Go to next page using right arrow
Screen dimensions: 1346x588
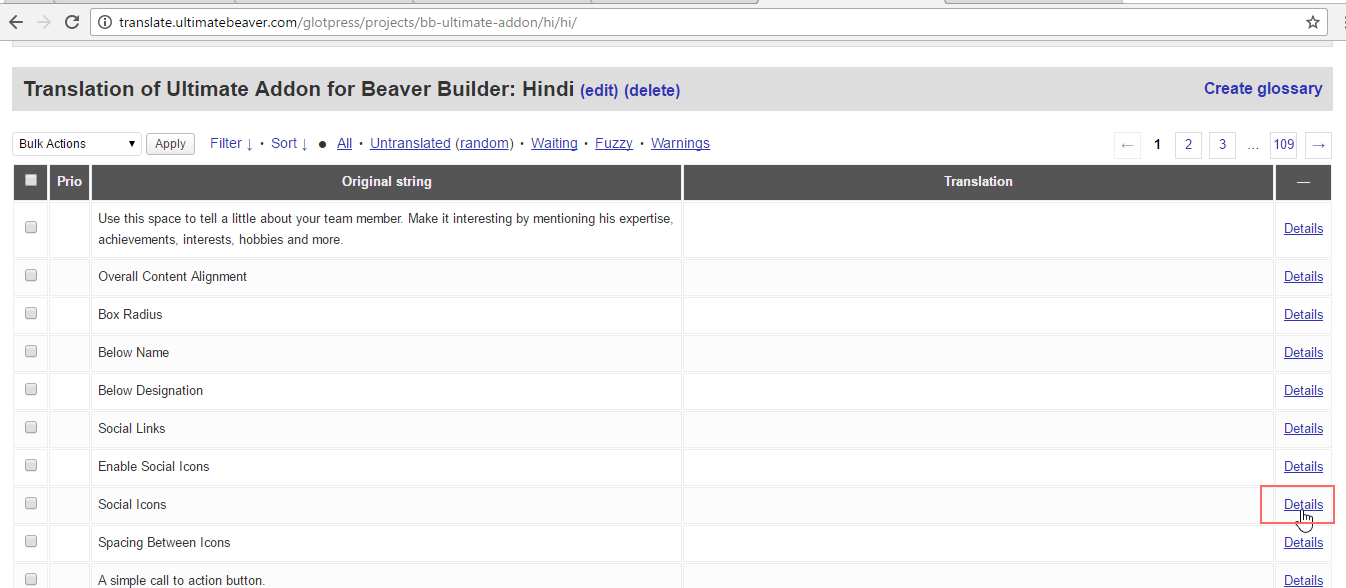1319,145
